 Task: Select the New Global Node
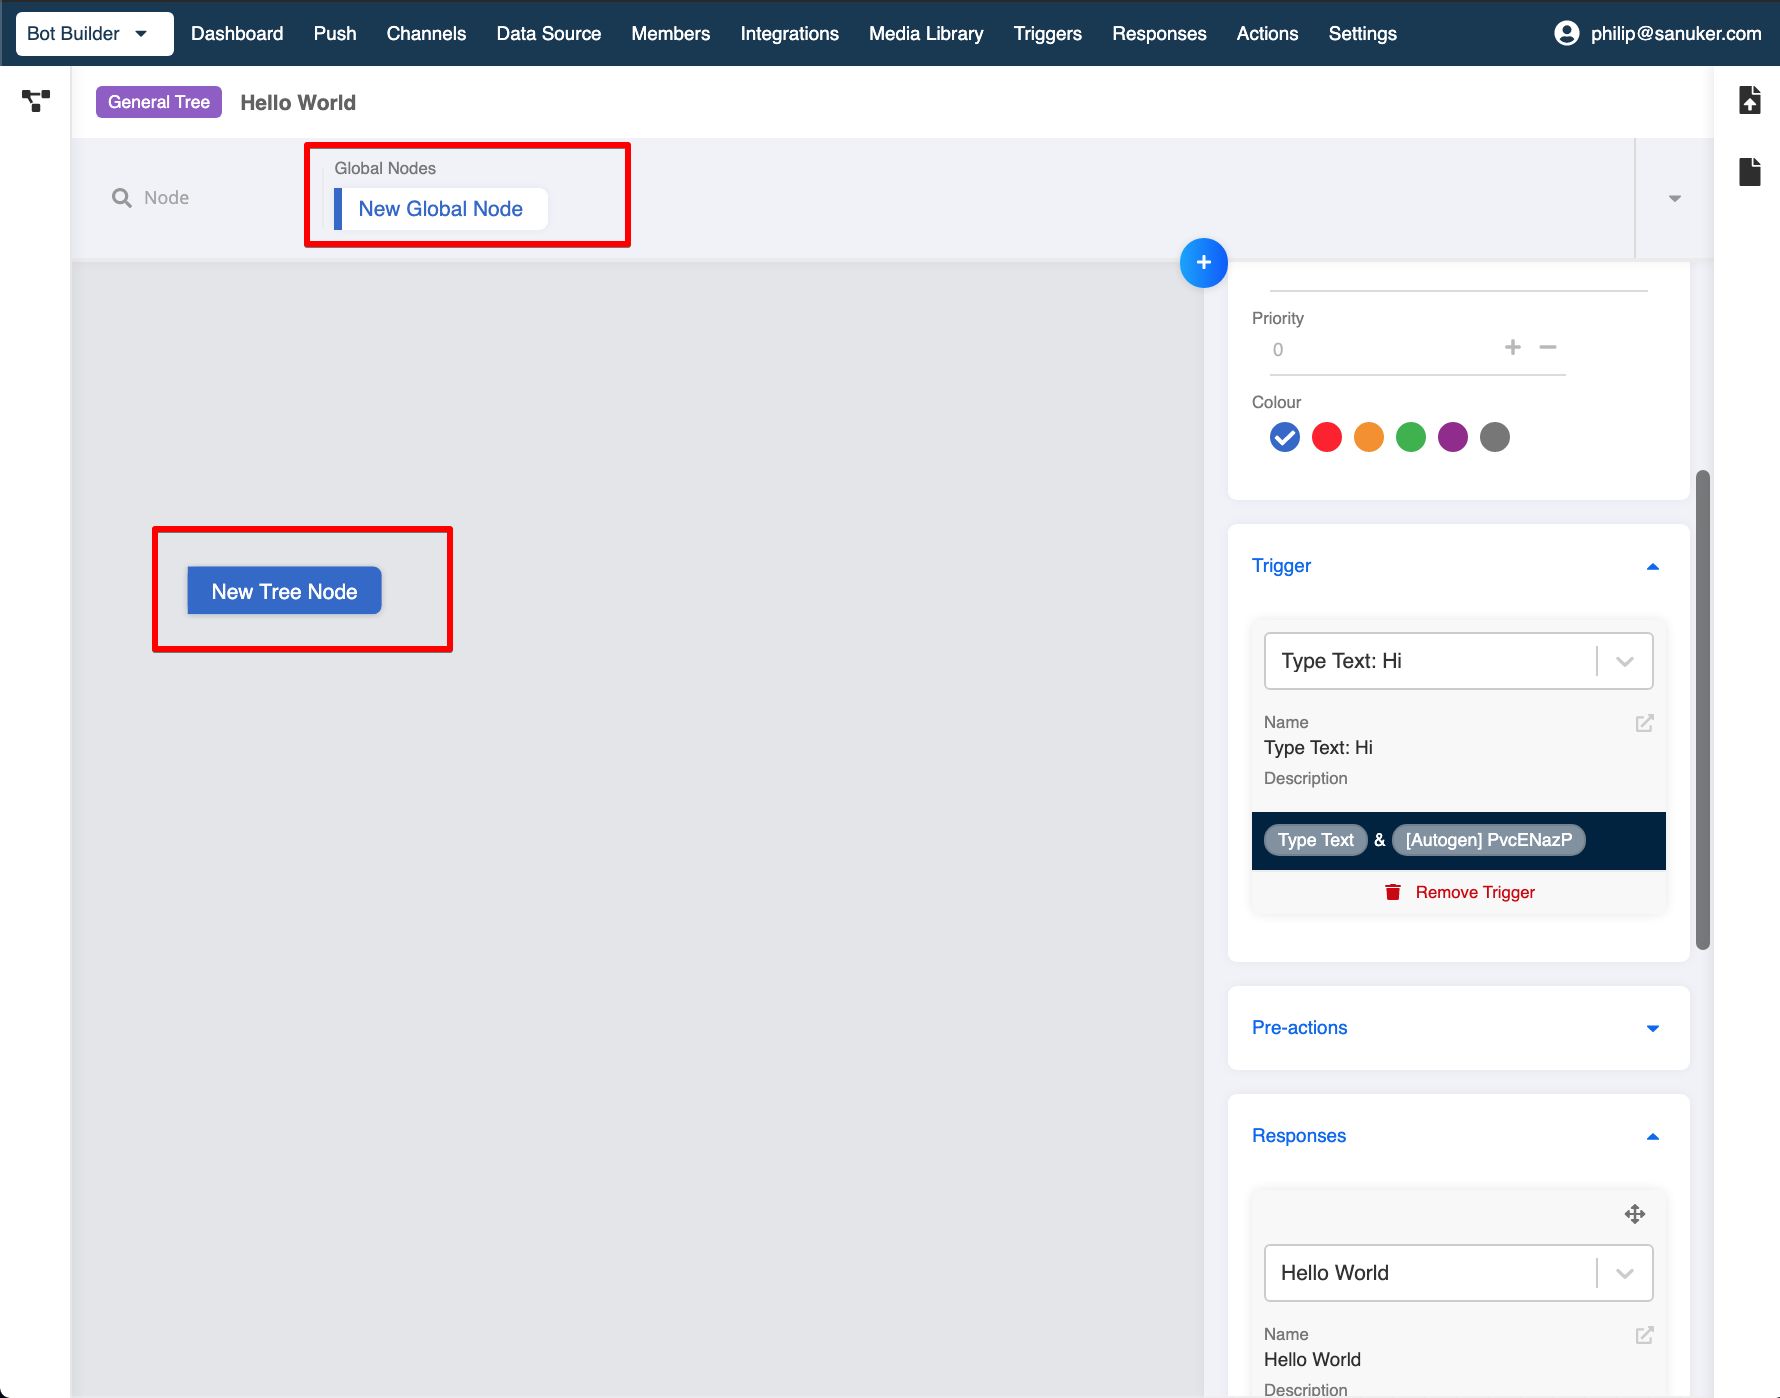click(441, 209)
